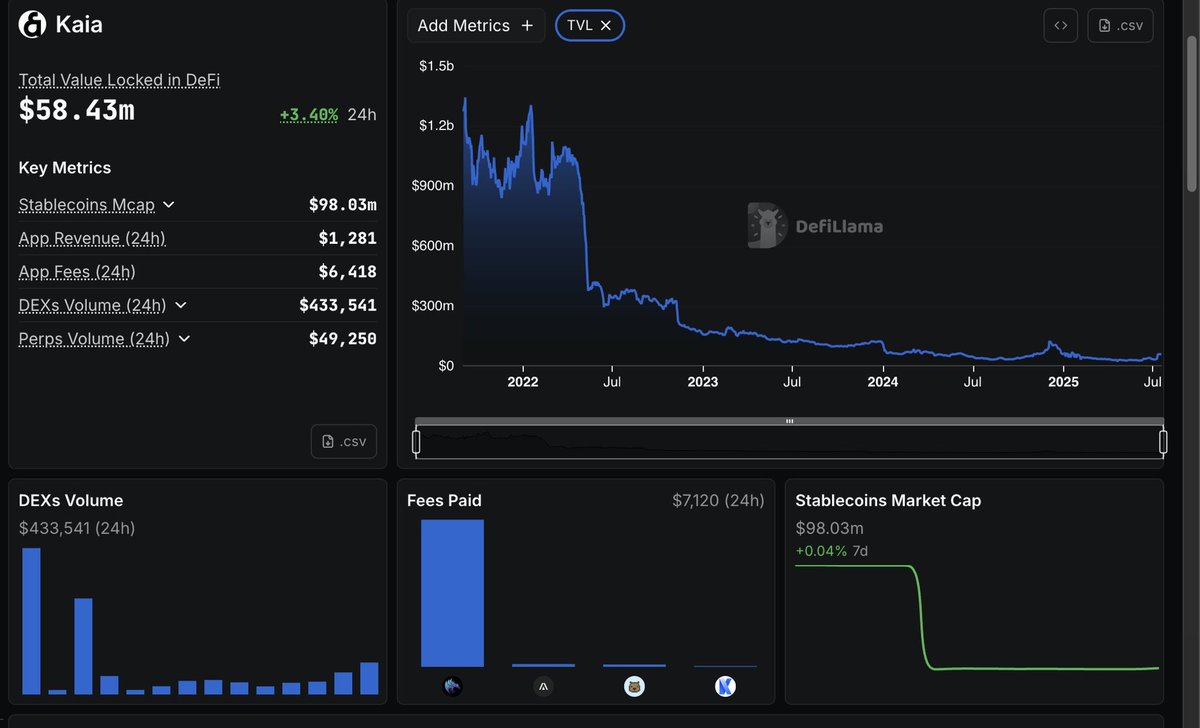Click the $7,120 (24h) fees value

pyautogui.click(x=718, y=500)
